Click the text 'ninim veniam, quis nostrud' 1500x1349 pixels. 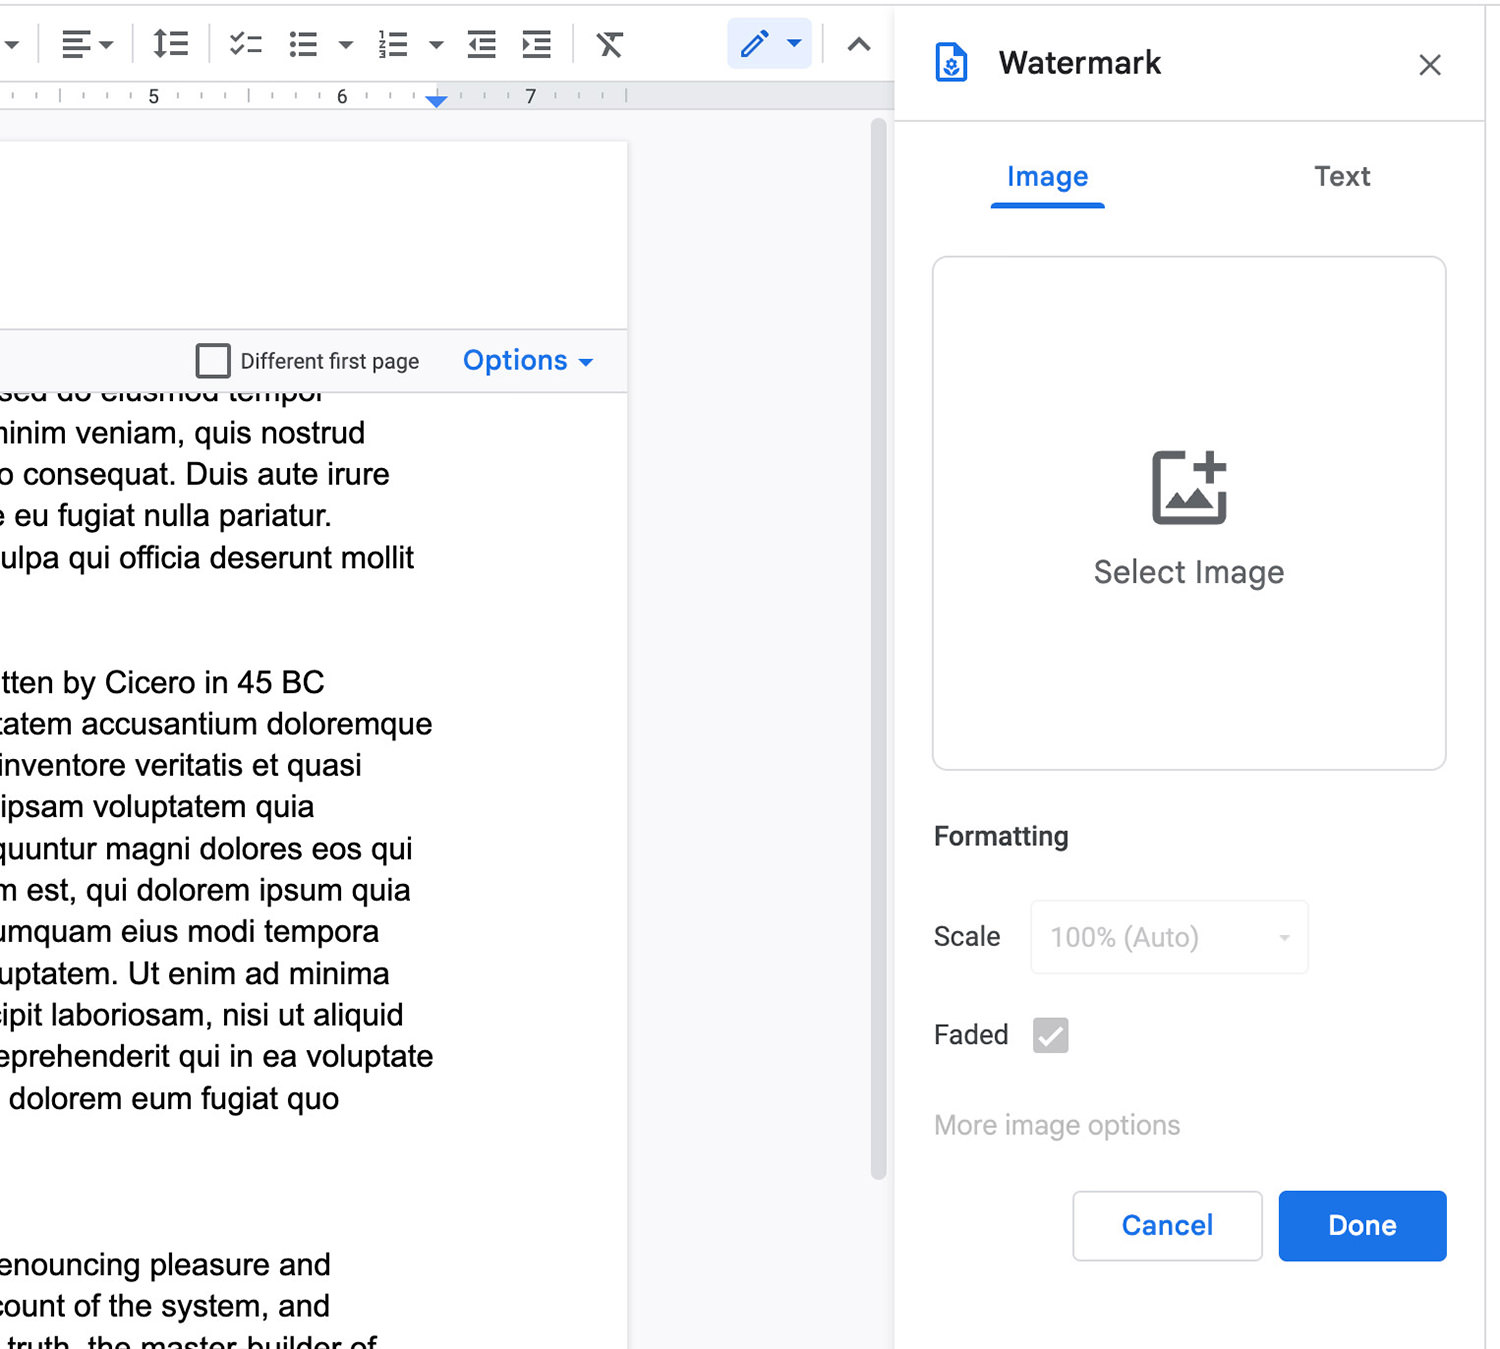click(182, 433)
